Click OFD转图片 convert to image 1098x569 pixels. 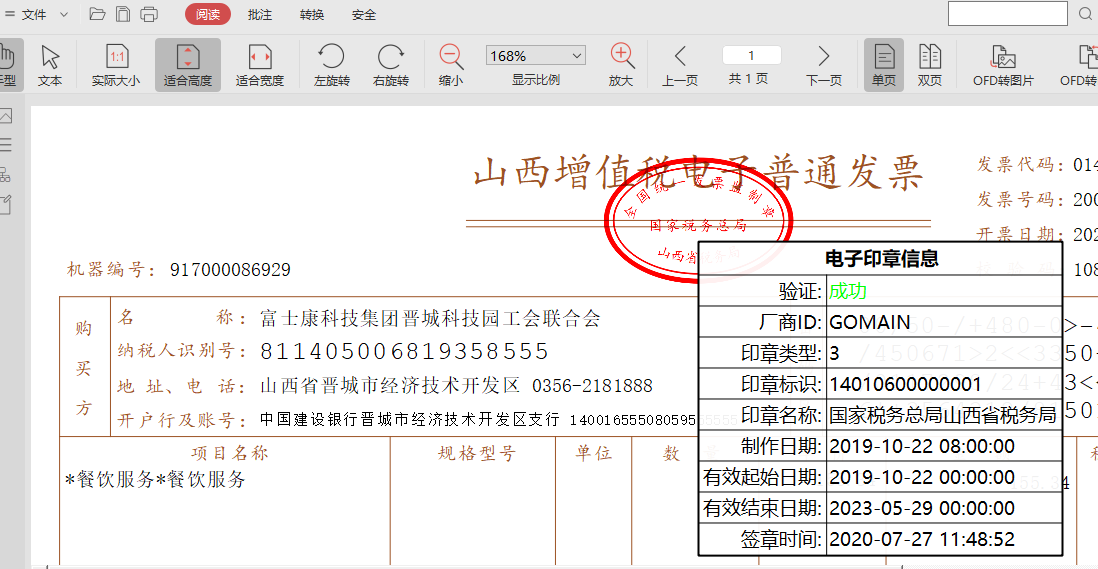click(x=1003, y=64)
